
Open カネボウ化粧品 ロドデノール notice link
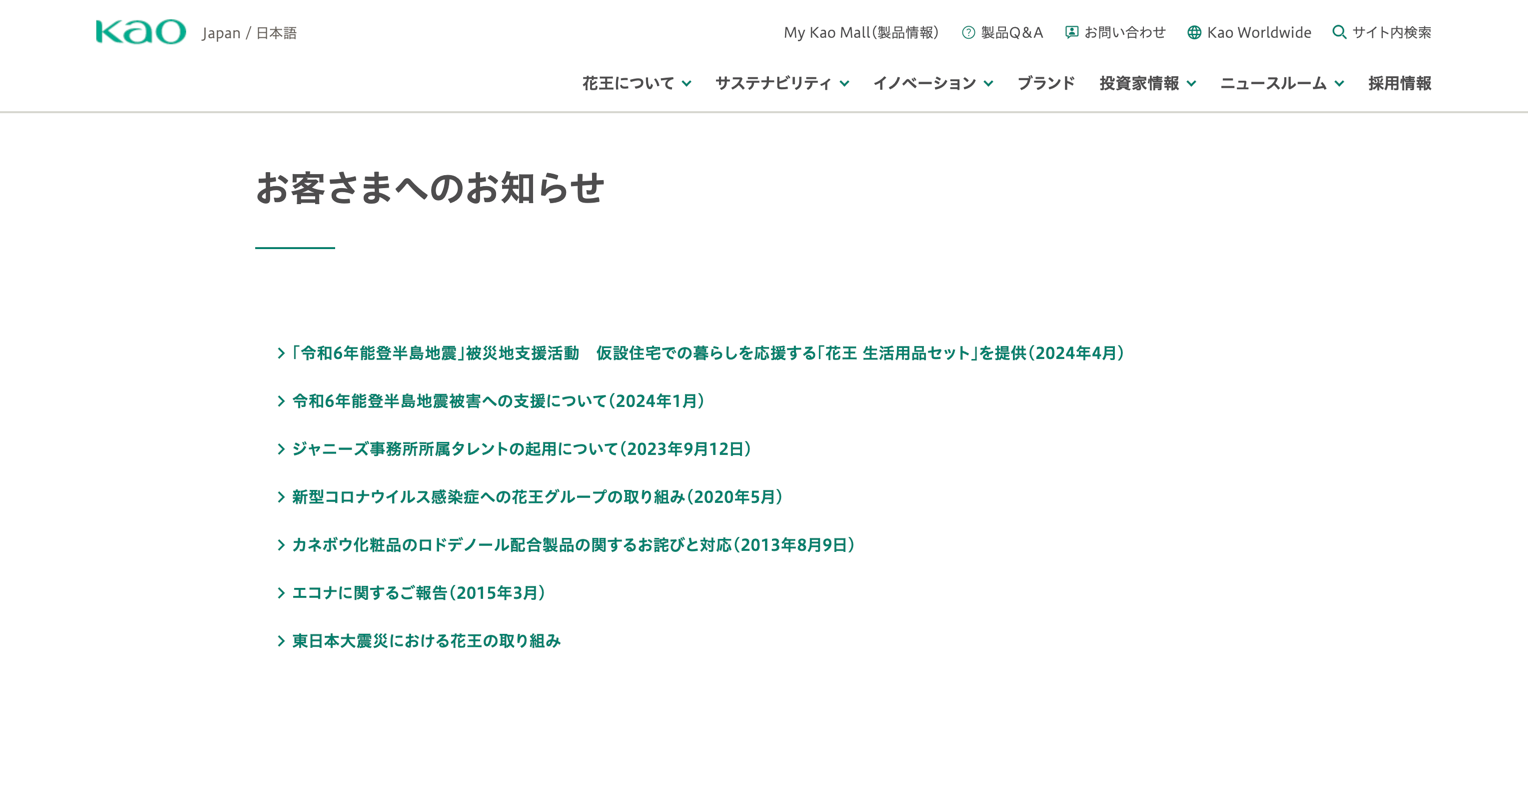573,545
